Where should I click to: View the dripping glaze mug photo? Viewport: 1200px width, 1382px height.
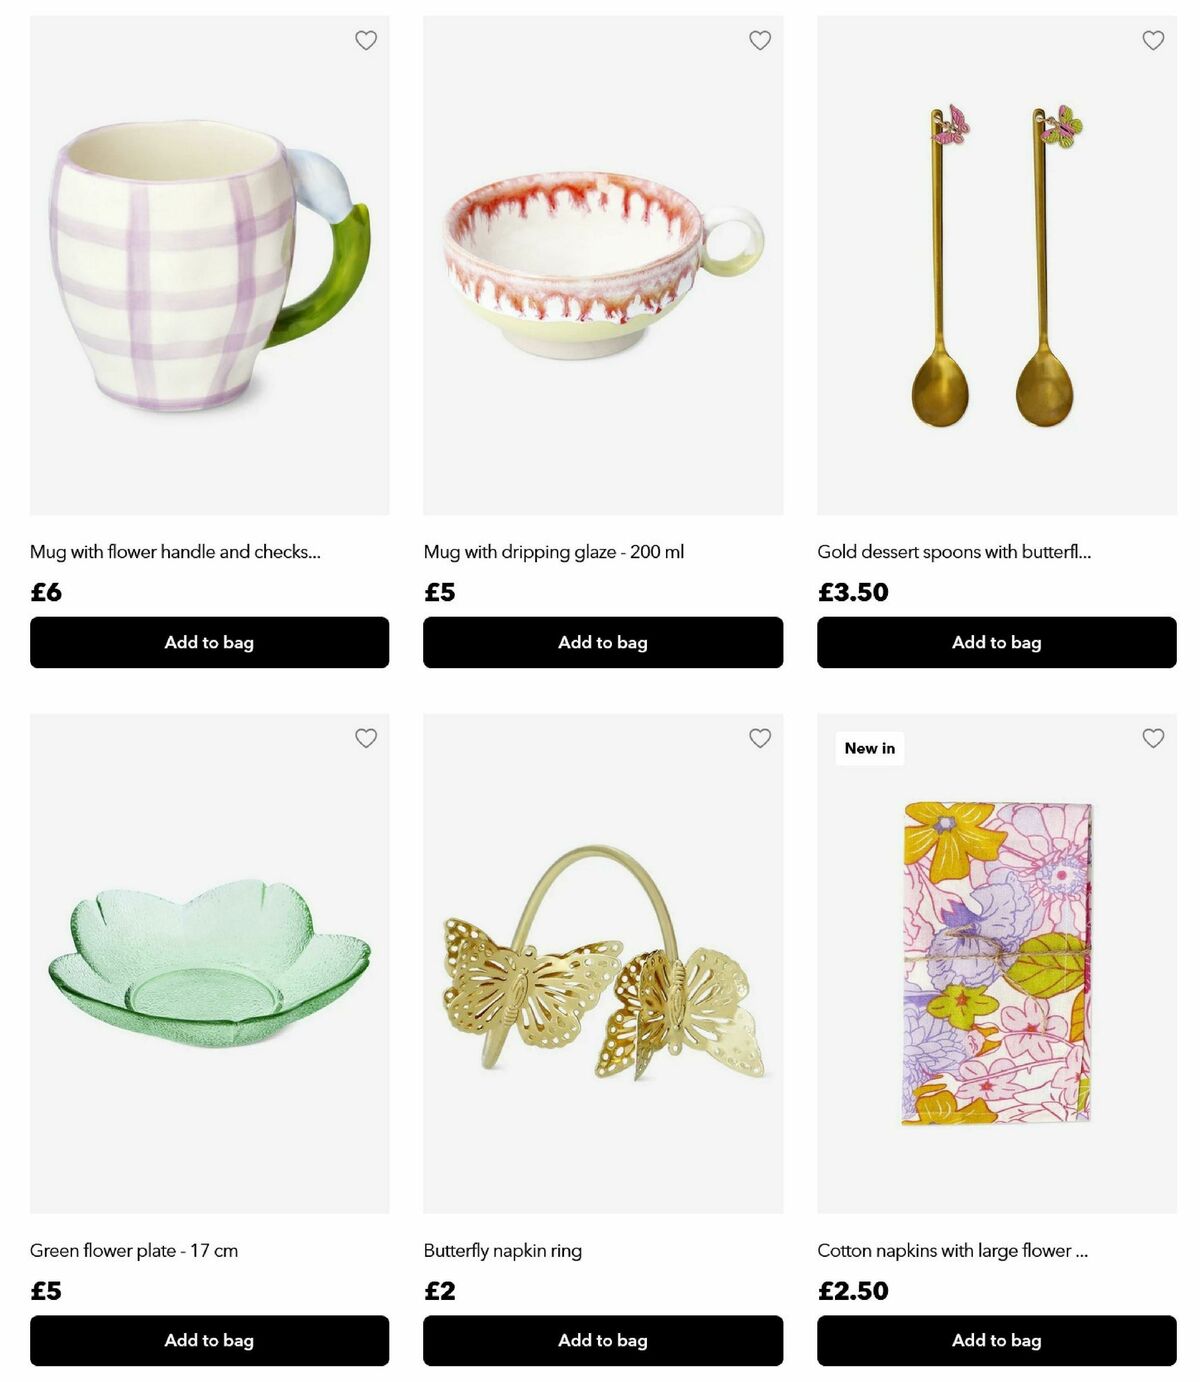tap(603, 265)
